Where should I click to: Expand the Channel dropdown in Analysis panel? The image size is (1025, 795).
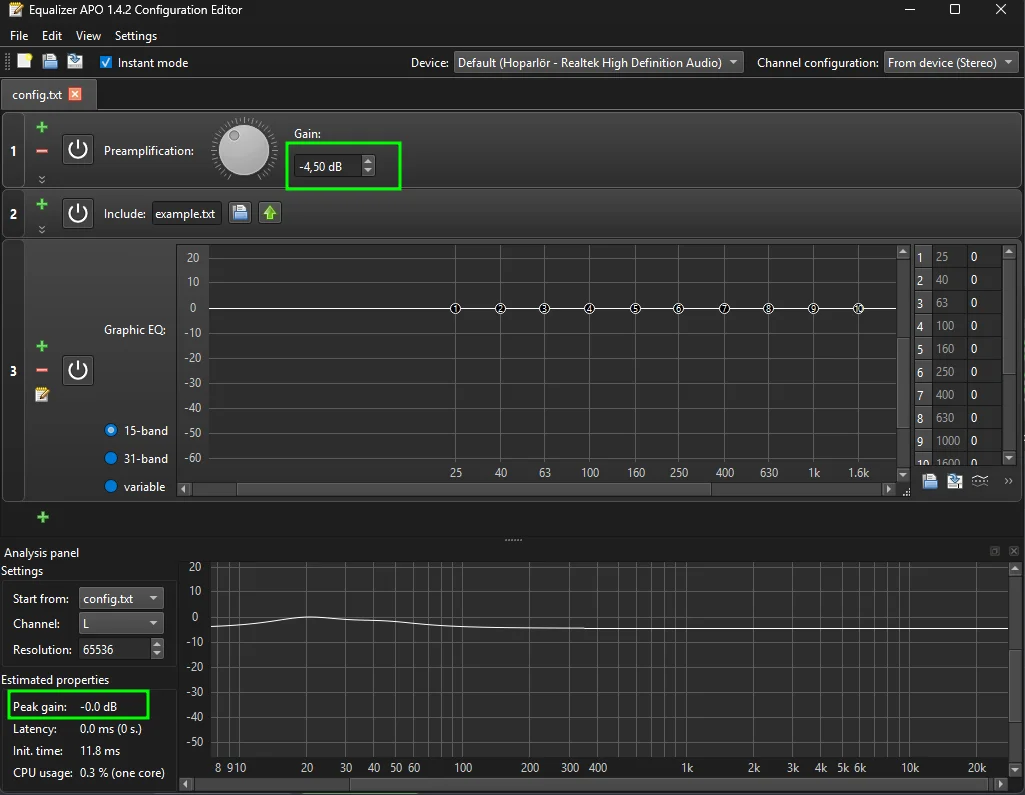click(121, 624)
